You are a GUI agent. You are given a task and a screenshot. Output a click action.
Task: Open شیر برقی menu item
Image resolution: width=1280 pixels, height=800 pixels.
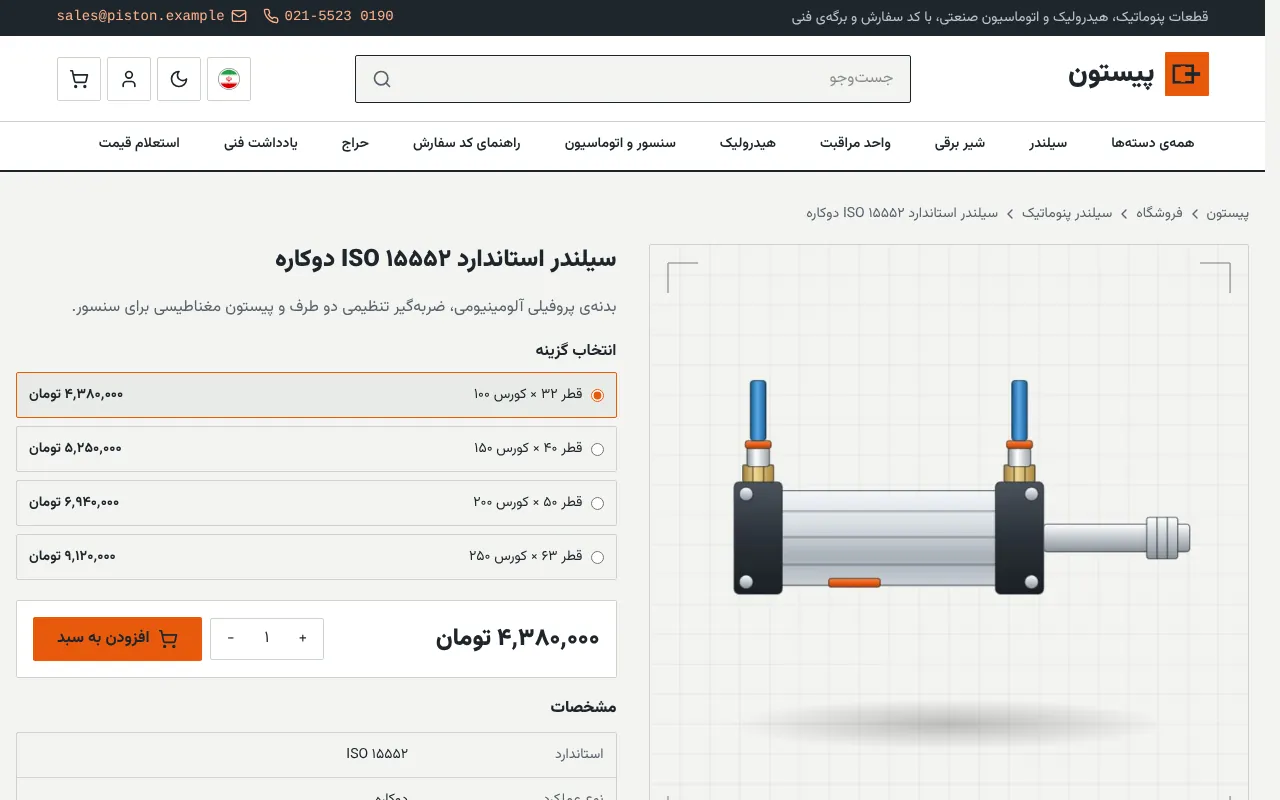coord(960,143)
